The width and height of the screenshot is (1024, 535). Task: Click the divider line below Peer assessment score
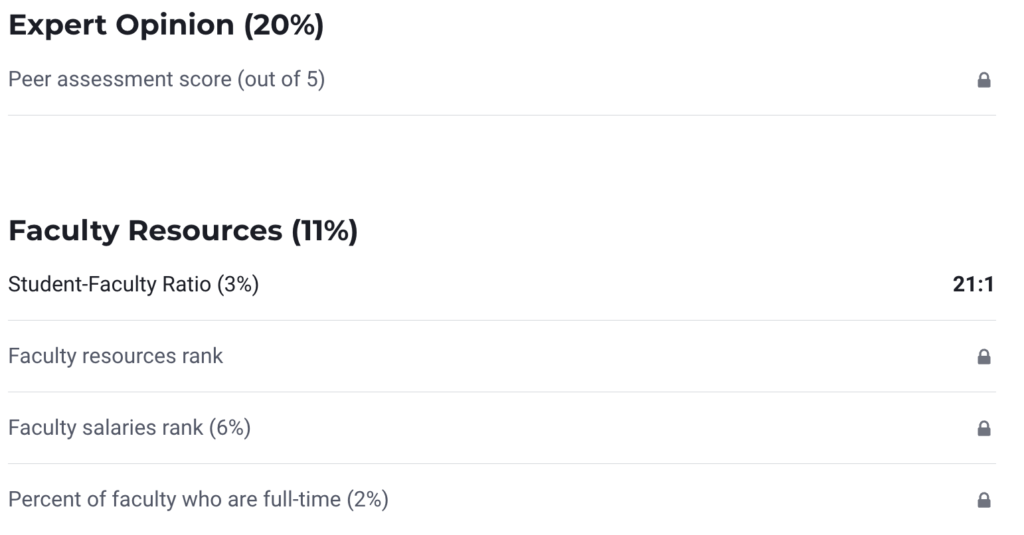point(500,116)
